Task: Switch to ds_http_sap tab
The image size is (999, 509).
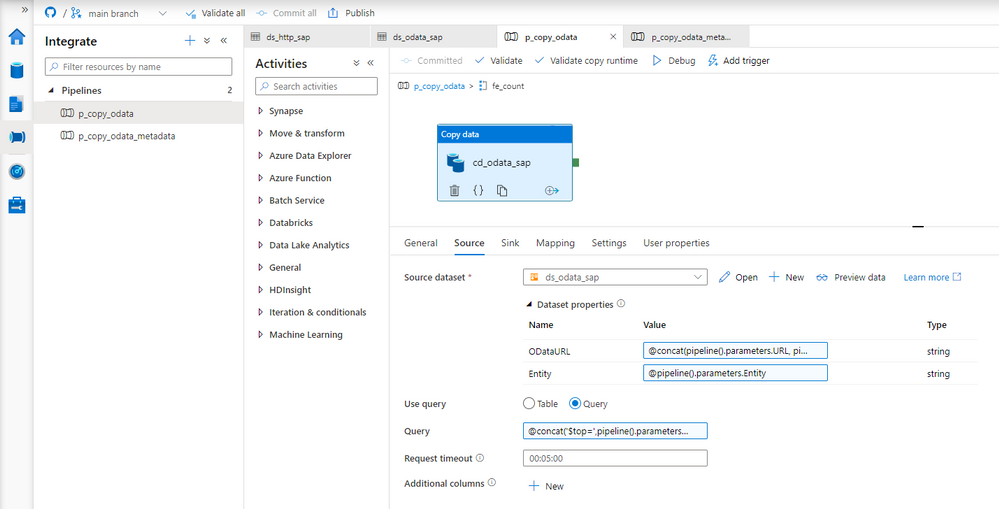Action: (x=307, y=37)
